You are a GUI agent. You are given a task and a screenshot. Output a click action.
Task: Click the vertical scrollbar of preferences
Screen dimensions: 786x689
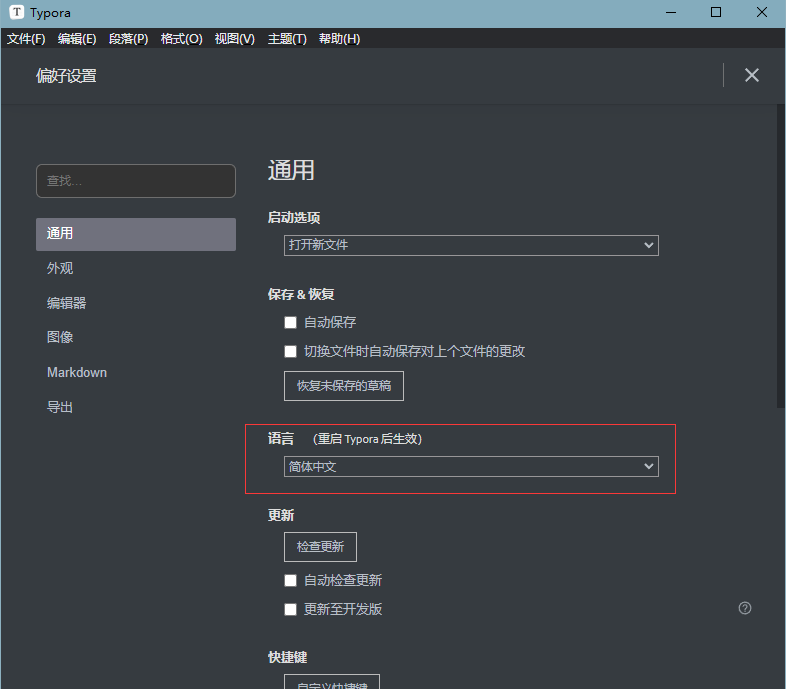pos(781,256)
